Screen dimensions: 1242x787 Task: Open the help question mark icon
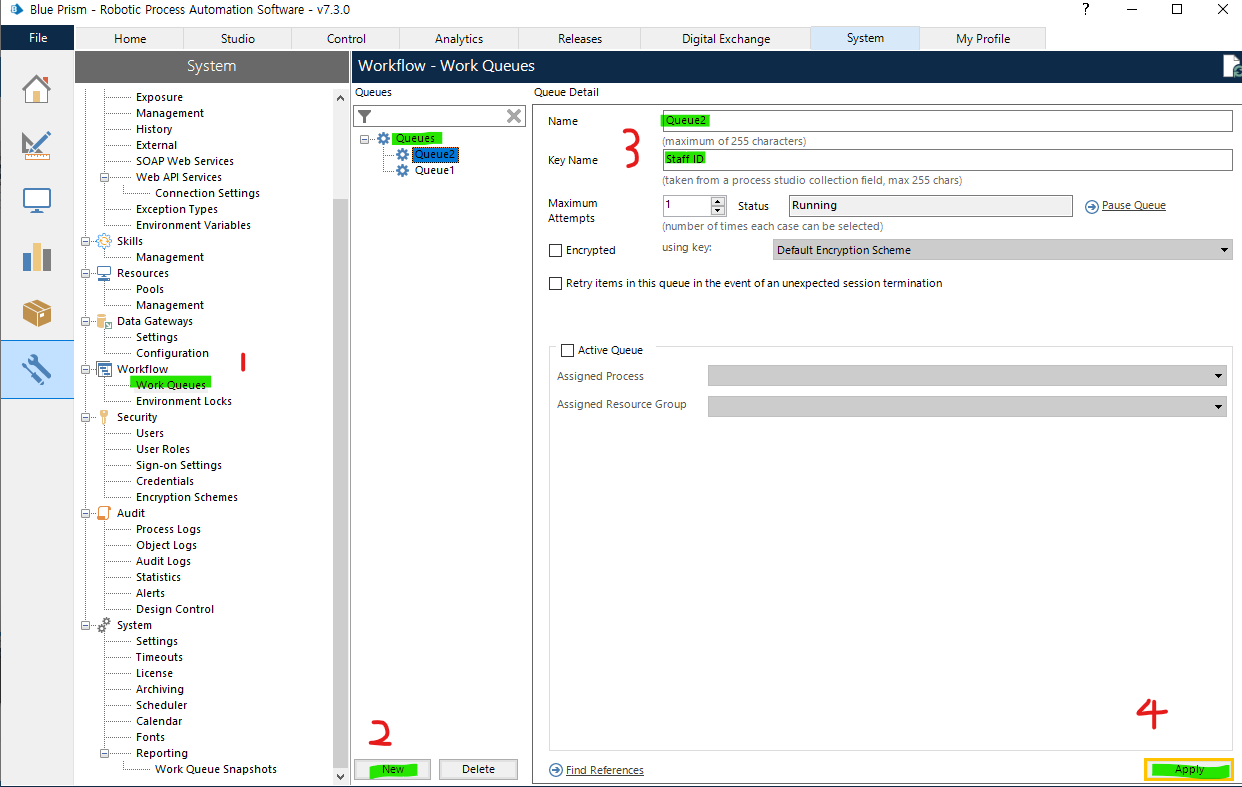(1086, 9)
